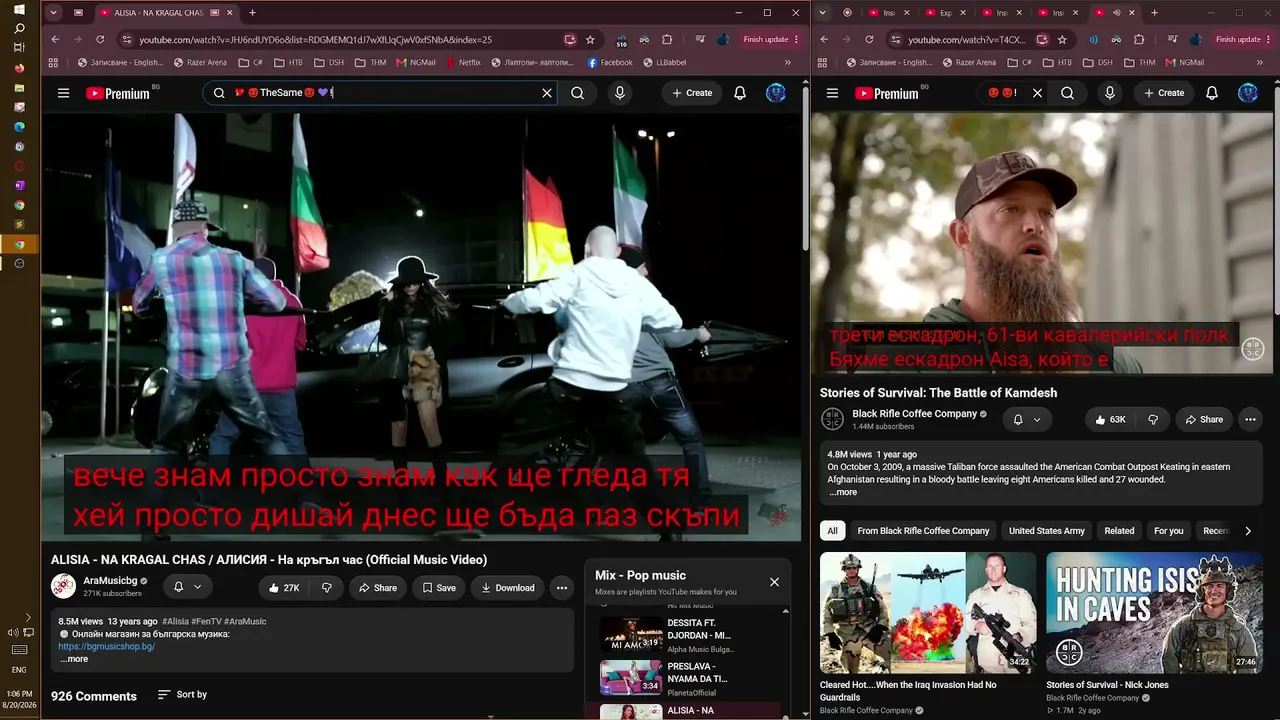Save the ALISIA video to a playlist
The height and width of the screenshot is (720, 1280).
[439, 588]
